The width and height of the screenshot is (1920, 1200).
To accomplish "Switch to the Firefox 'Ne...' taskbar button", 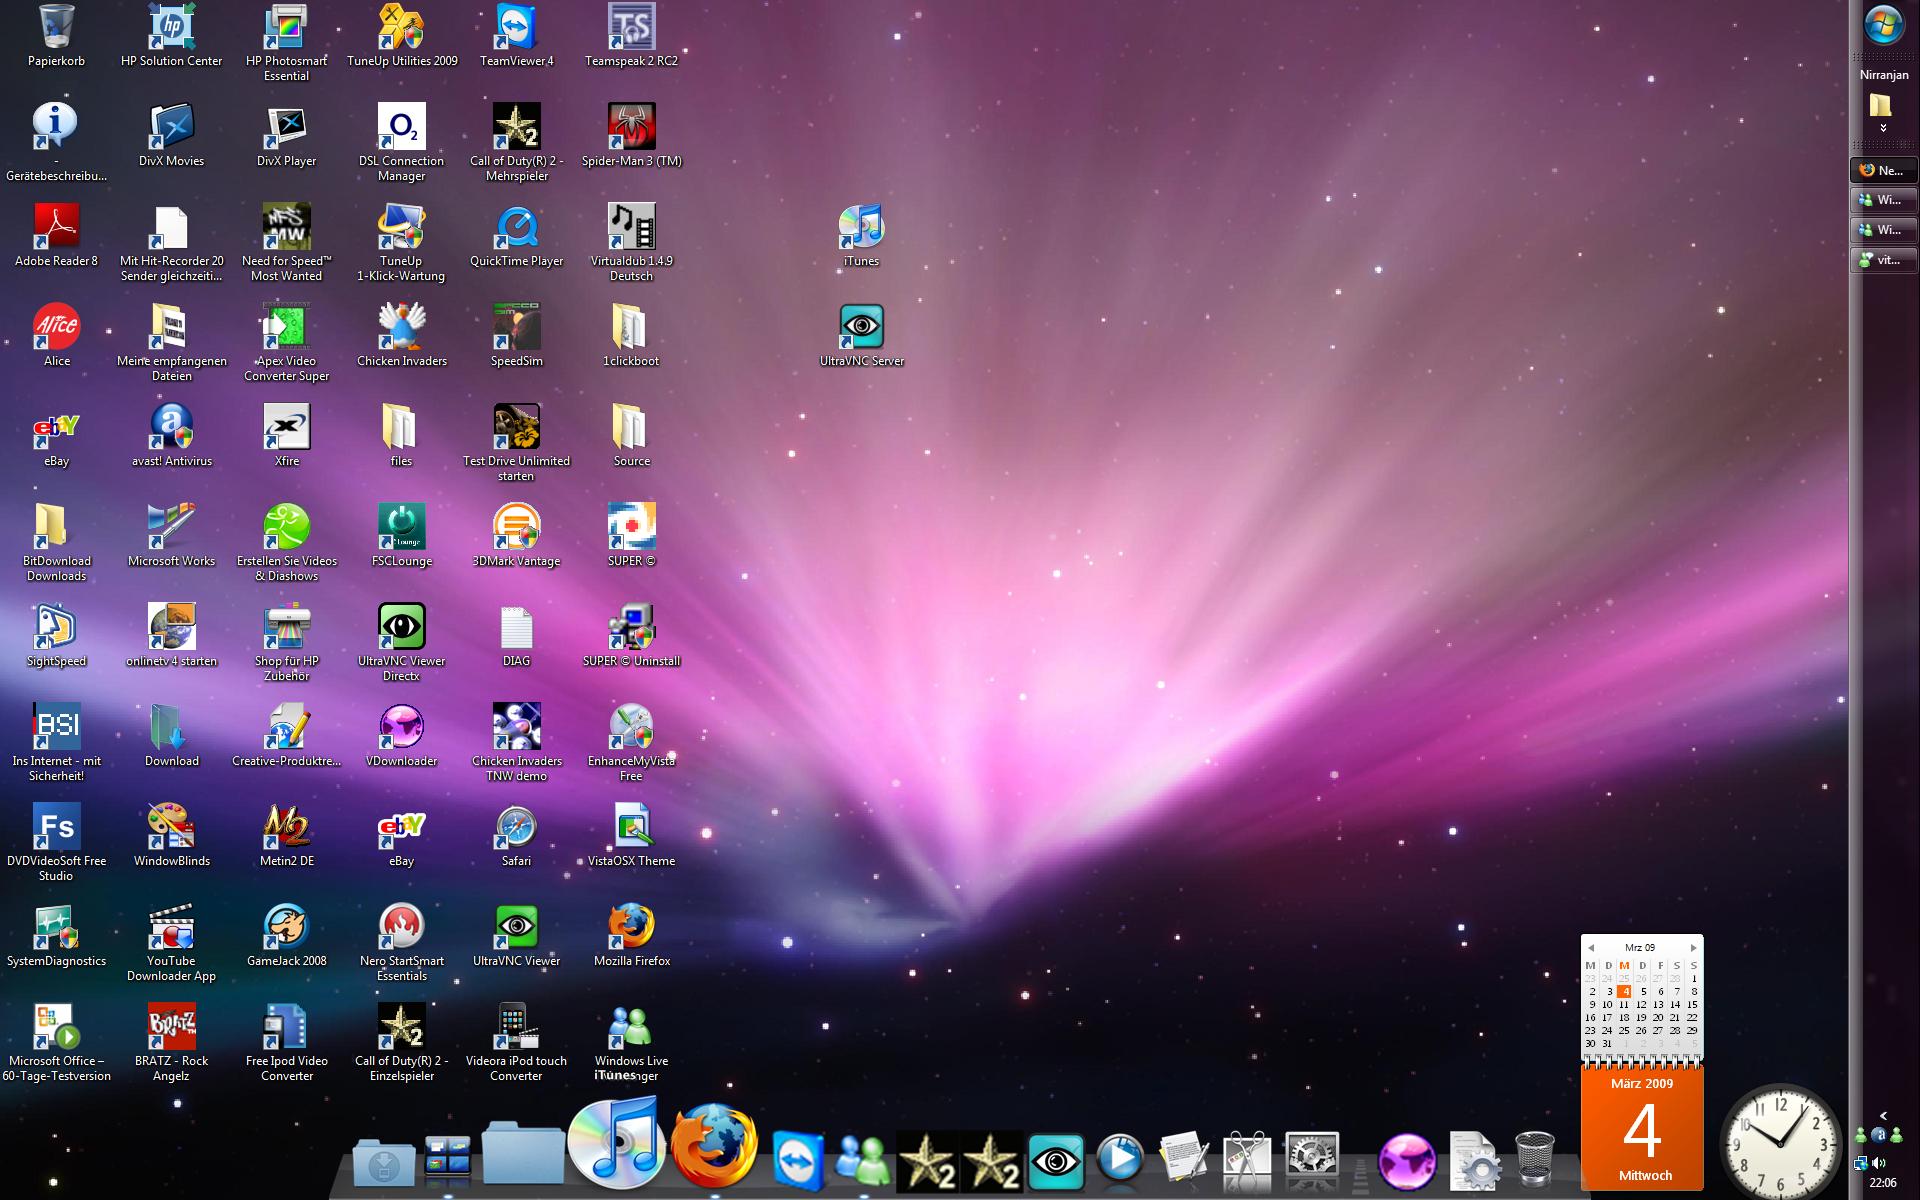I will coord(1884,170).
